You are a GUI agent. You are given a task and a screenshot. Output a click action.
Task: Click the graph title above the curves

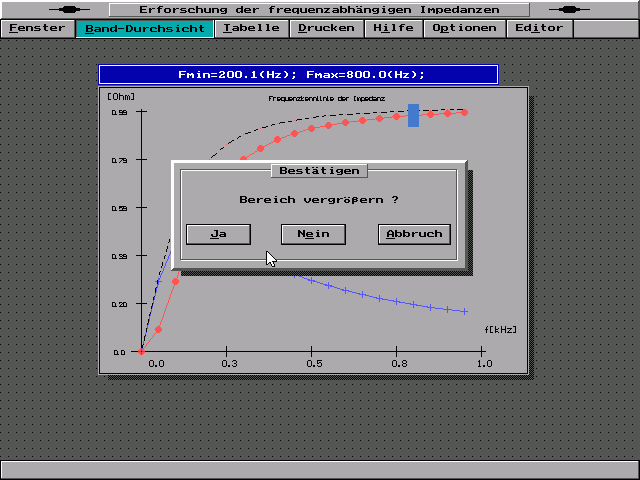point(327,98)
